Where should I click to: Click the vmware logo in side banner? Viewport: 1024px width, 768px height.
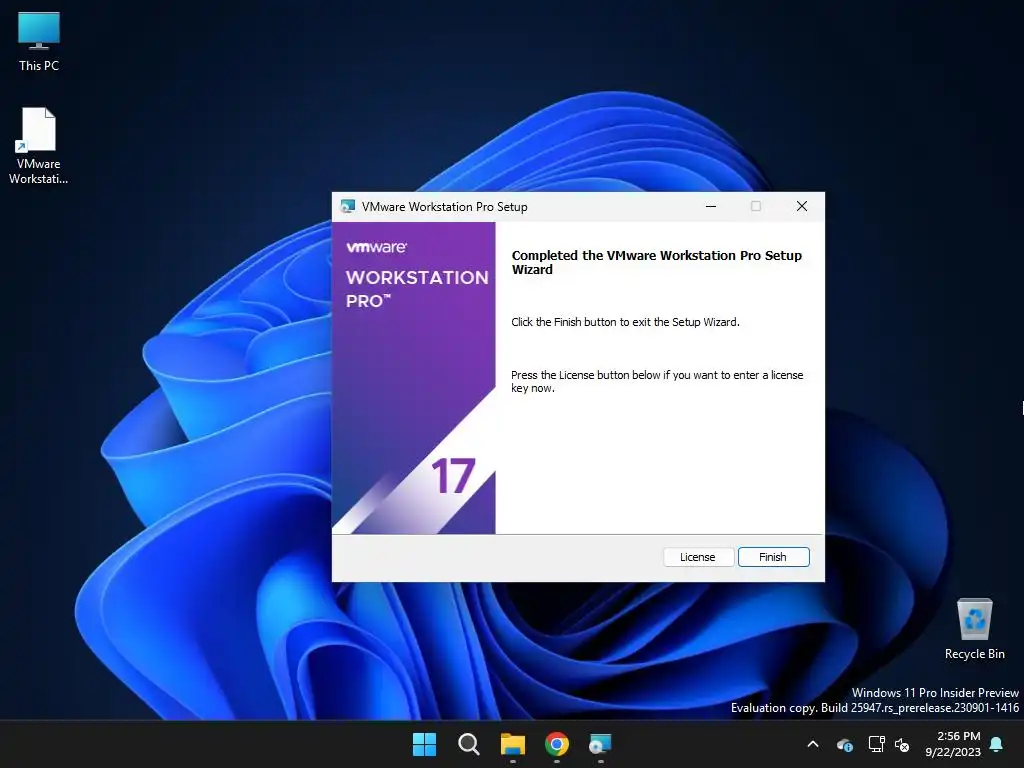376,247
